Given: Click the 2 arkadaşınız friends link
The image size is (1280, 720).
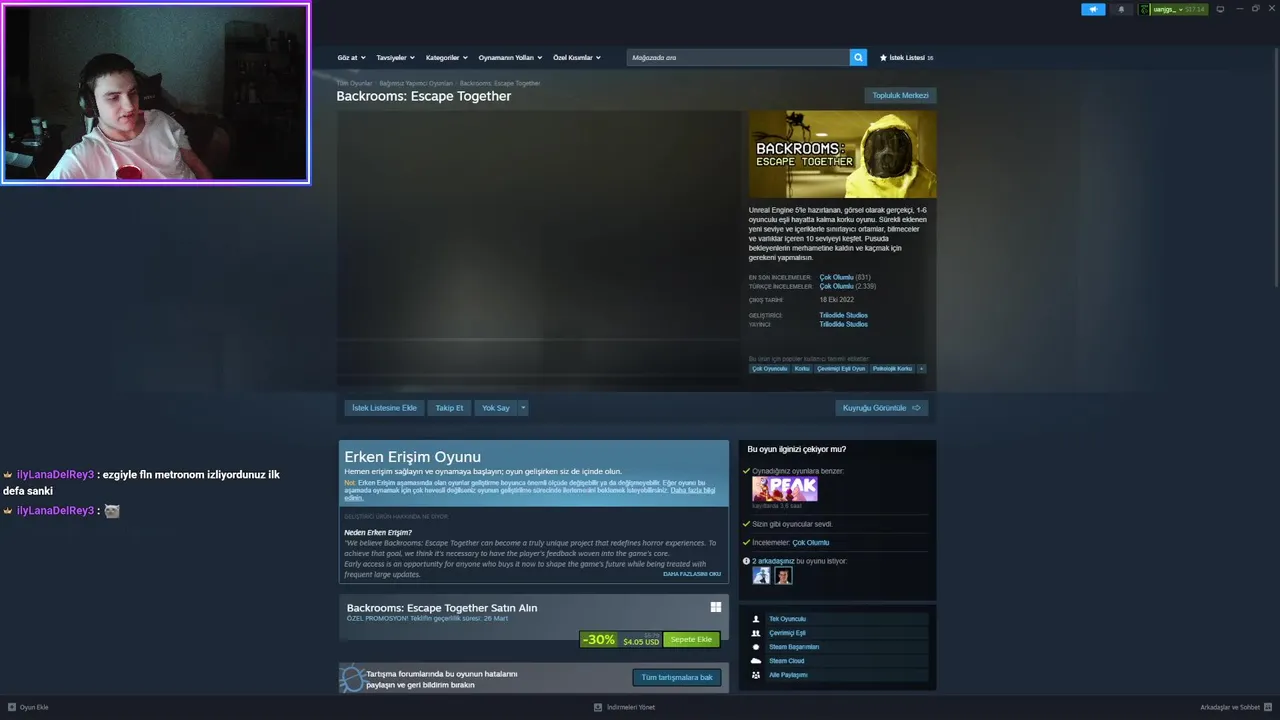Looking at the screenshot, I should (773, 561).
